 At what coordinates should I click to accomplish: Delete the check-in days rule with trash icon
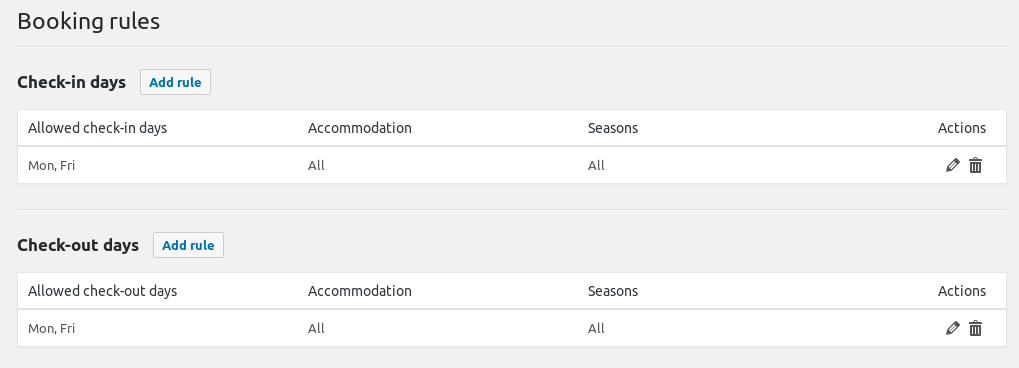tap(975, 165)
